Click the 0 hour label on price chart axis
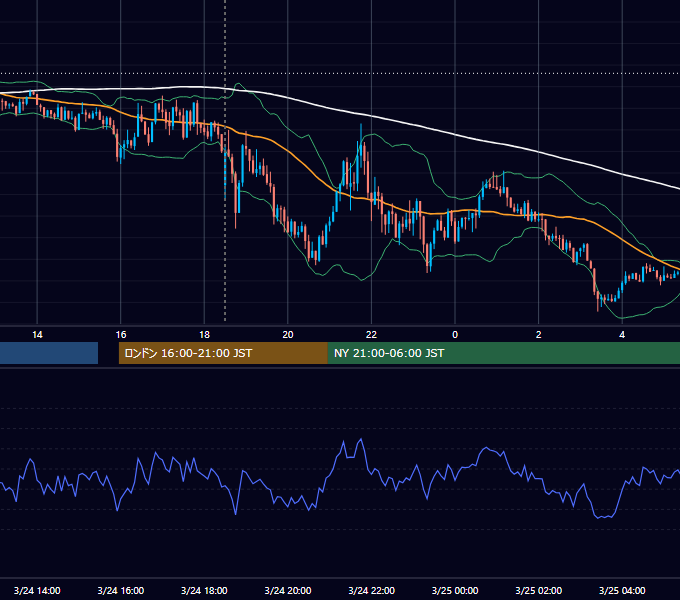The width and height of the screenshot is (680, 600). point(455,335)
